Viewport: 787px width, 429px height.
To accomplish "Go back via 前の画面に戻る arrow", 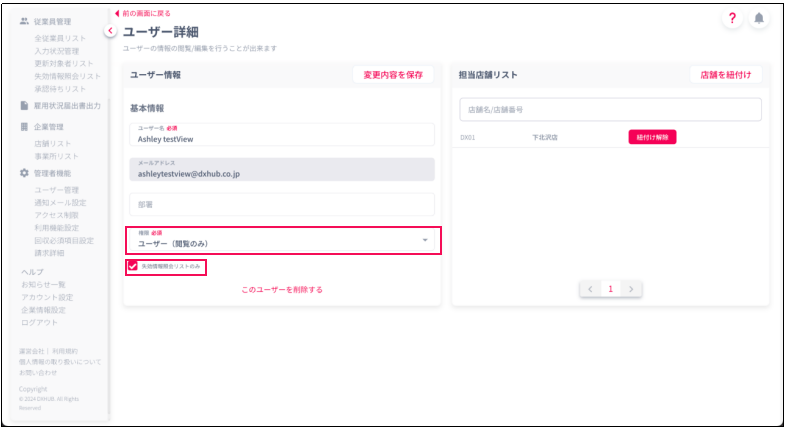I will (x=118, y=13).
